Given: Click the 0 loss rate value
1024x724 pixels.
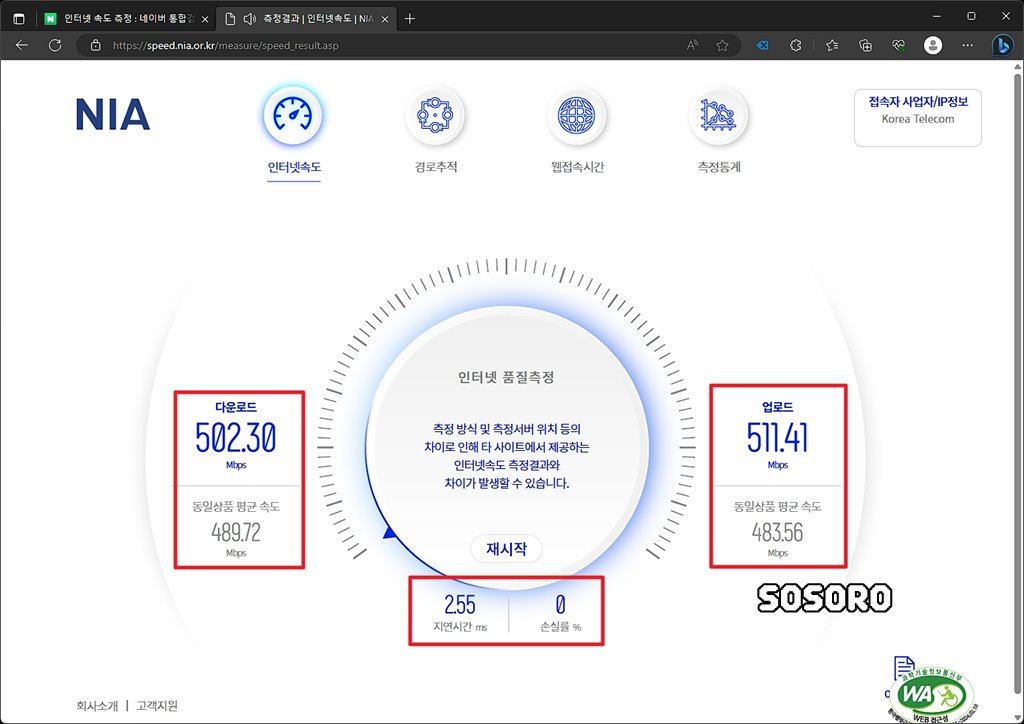Looking at the screenshot, I should pyautogui.click(x=560, y=605).
